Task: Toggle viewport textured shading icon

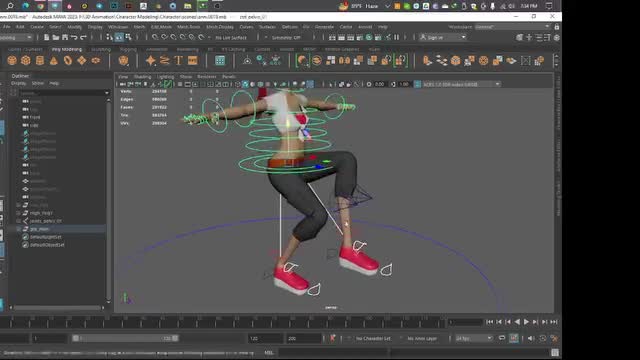Action: tap(260, 84)
